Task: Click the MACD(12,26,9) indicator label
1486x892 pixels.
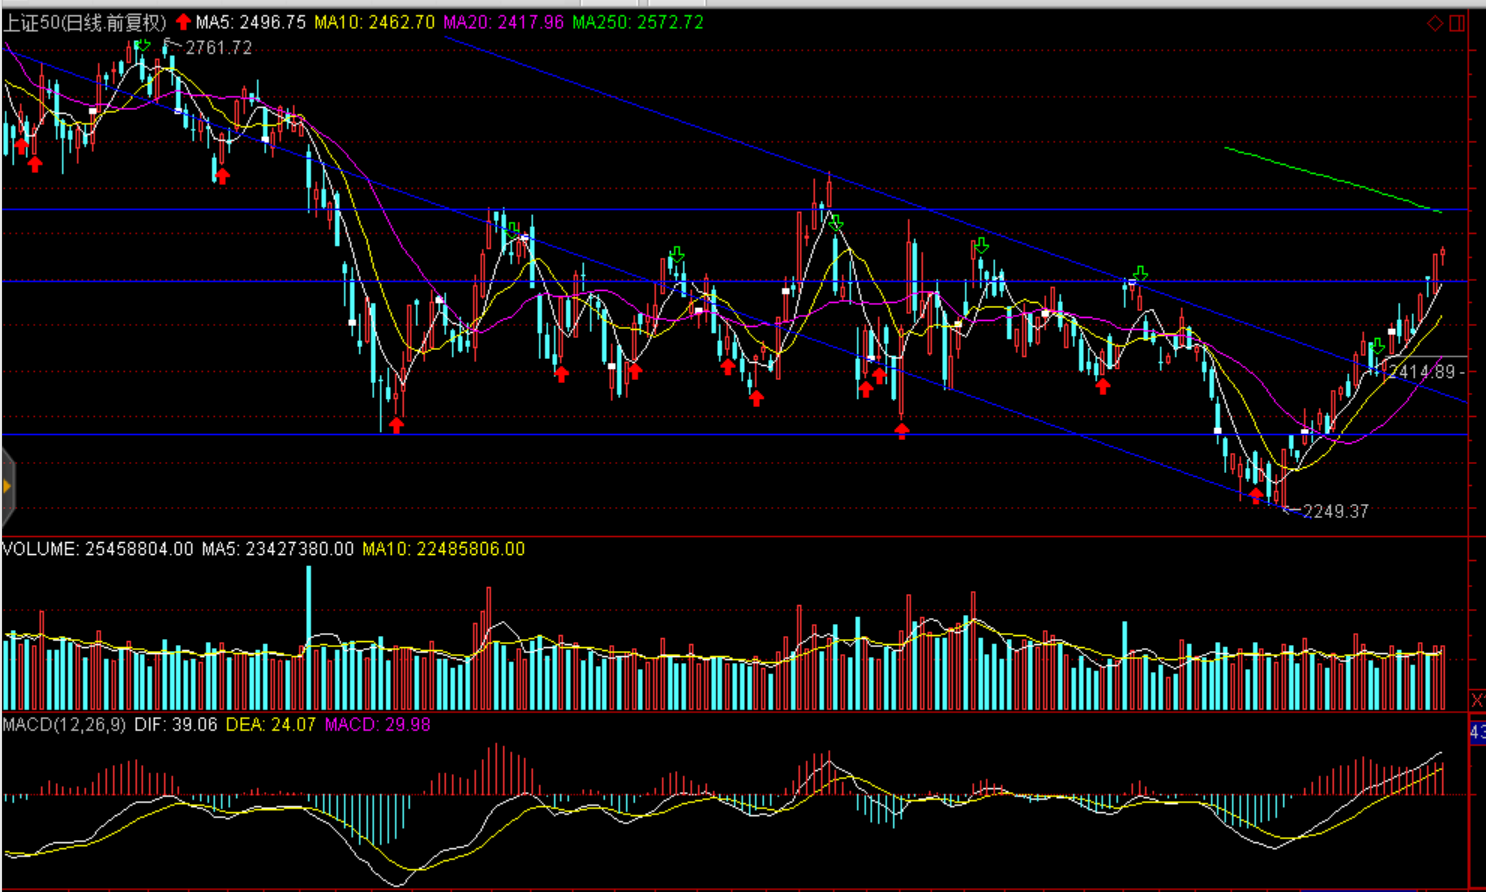Action: pyautogui.click(x=64, y=724)
